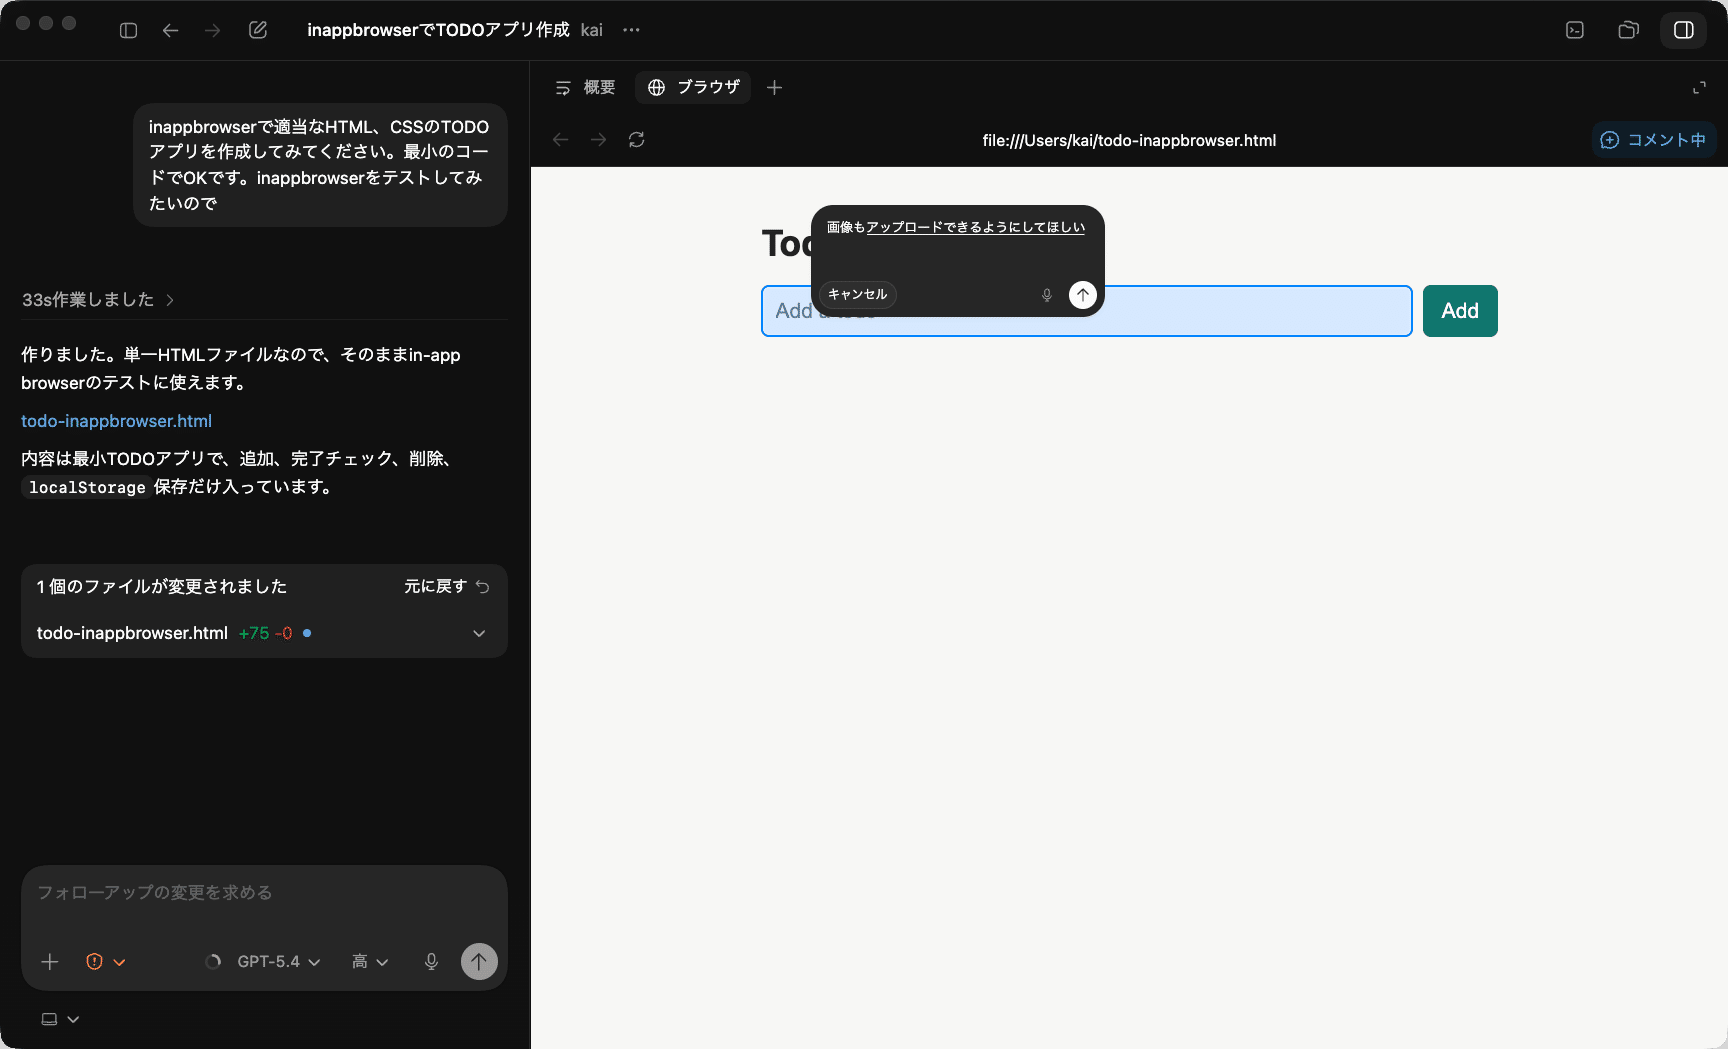Send the comment with arrow button
The image size is (1728, 1049).
1082,295
